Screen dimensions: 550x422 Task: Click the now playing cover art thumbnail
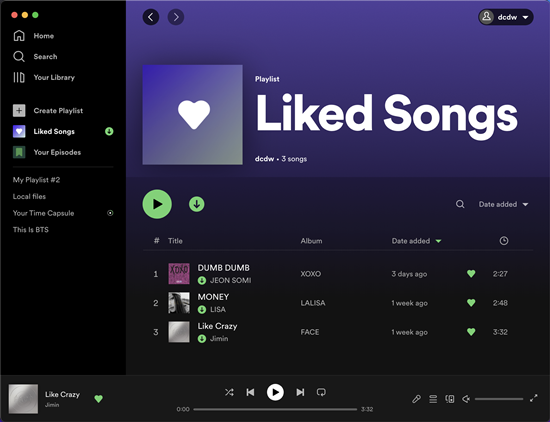(x=23, y=398)
